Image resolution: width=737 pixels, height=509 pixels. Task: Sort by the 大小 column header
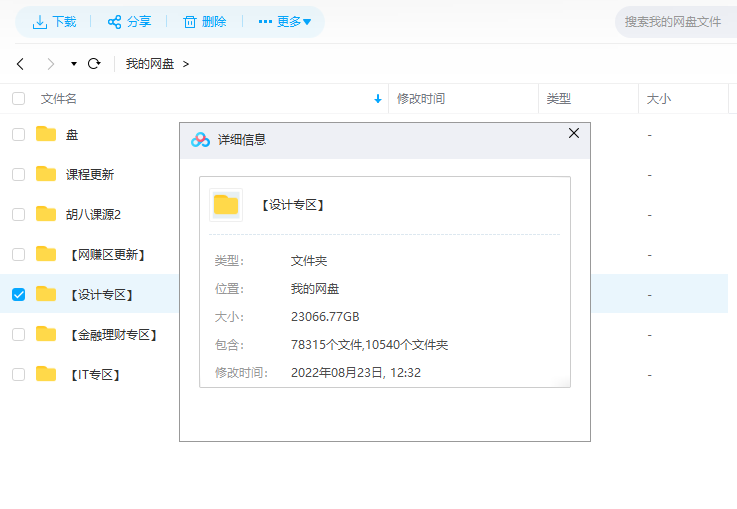click(x=659, y=99)
